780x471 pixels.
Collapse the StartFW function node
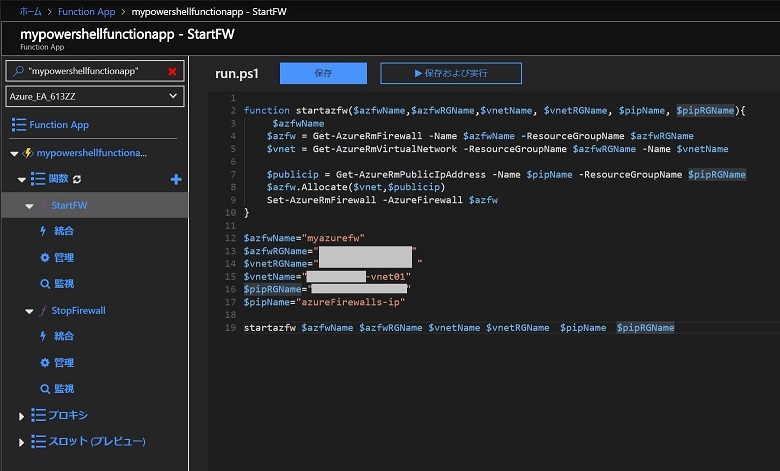pos(30,205)
